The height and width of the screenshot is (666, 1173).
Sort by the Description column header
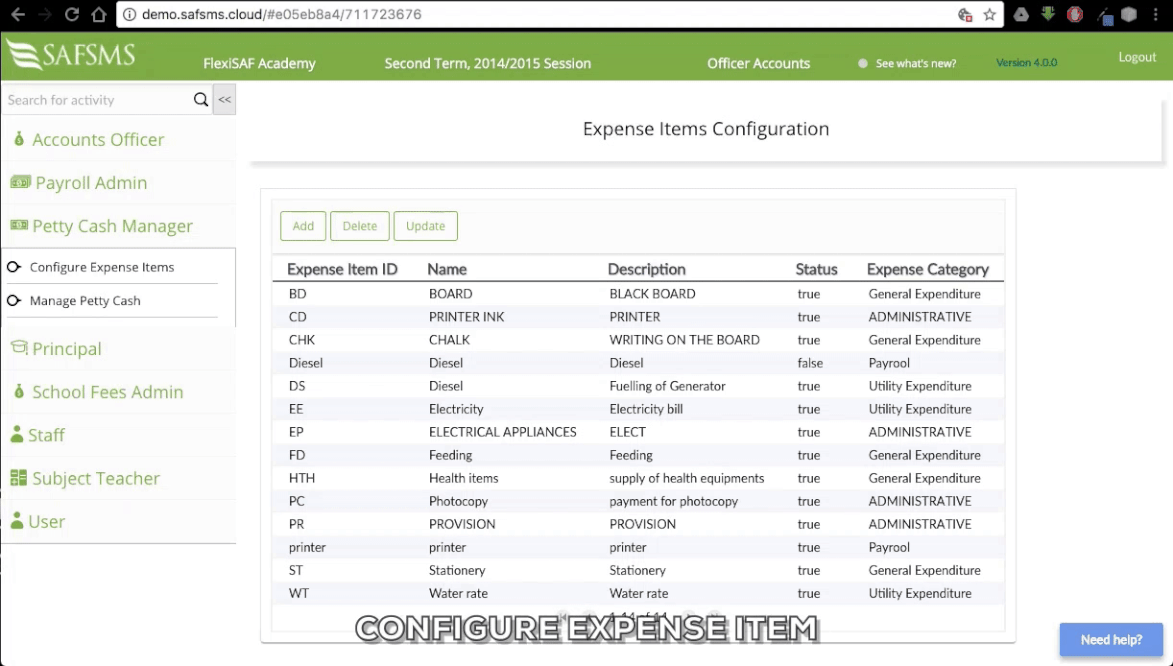[x=646, y=269]
